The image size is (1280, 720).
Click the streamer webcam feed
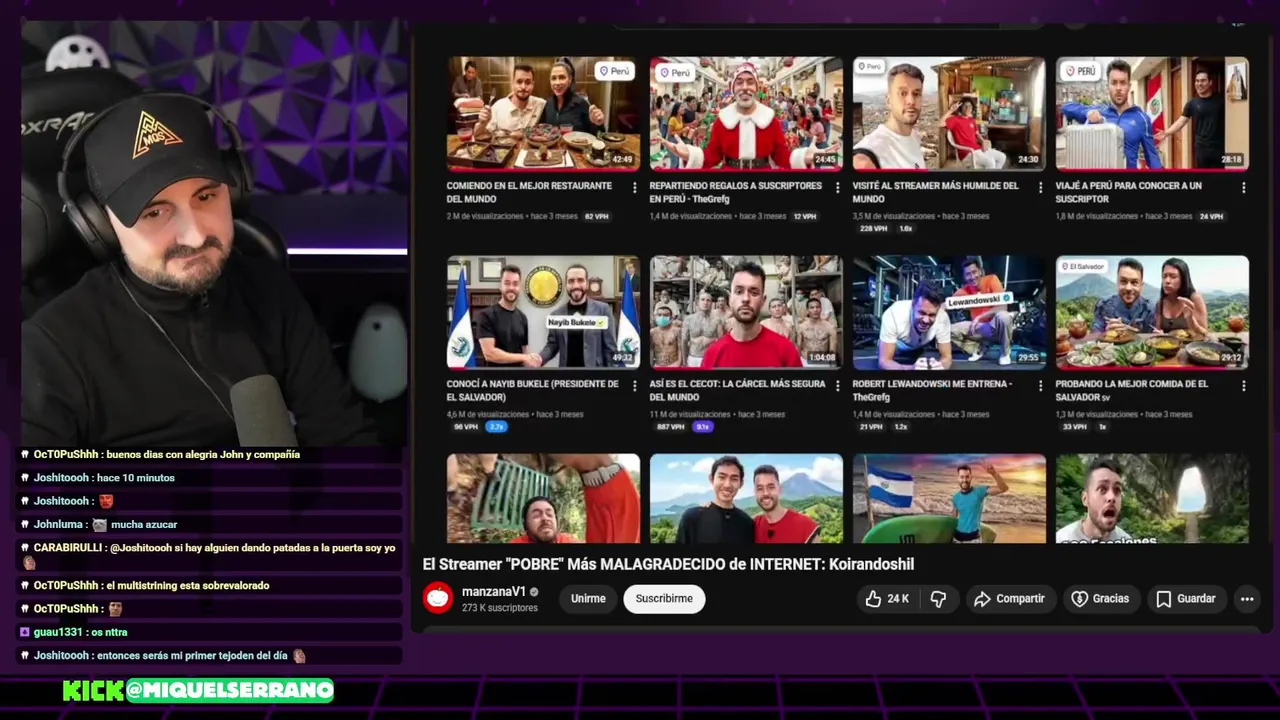point(214,234)
